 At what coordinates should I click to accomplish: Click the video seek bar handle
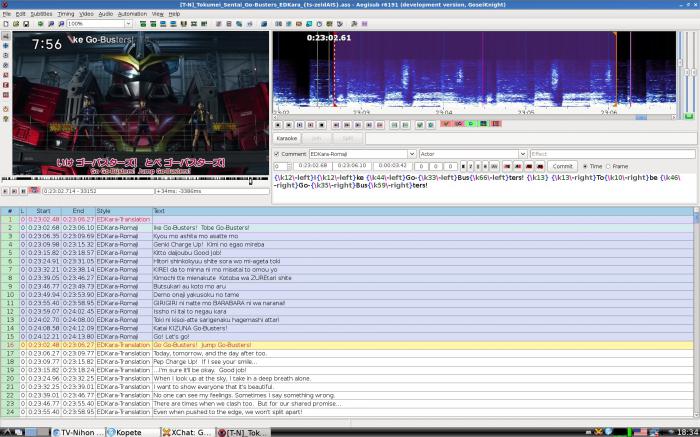(250, 180)
